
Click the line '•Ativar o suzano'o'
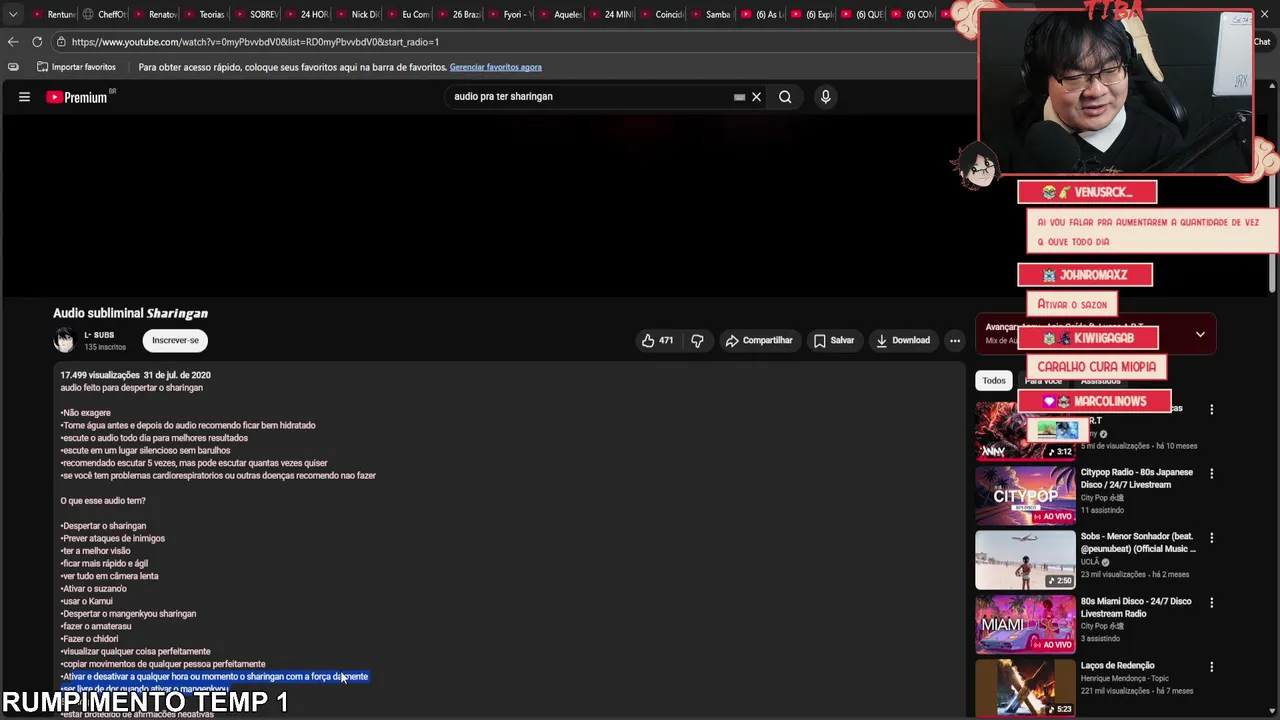tap(93, 589)
